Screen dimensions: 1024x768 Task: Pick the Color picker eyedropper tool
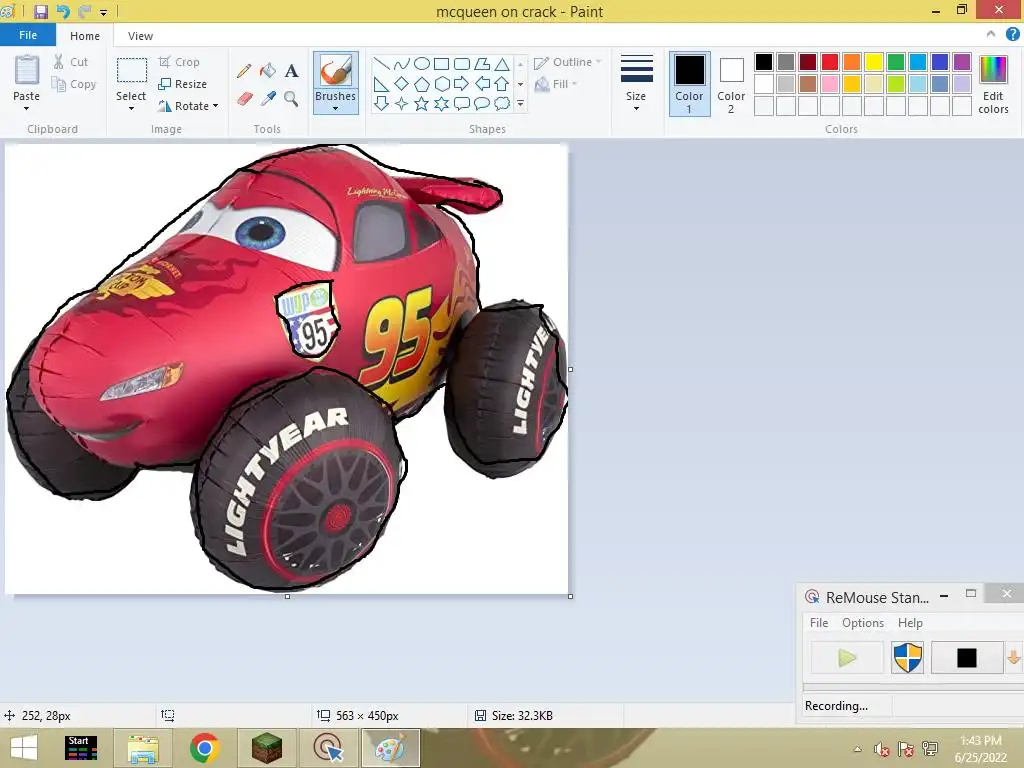268,99
